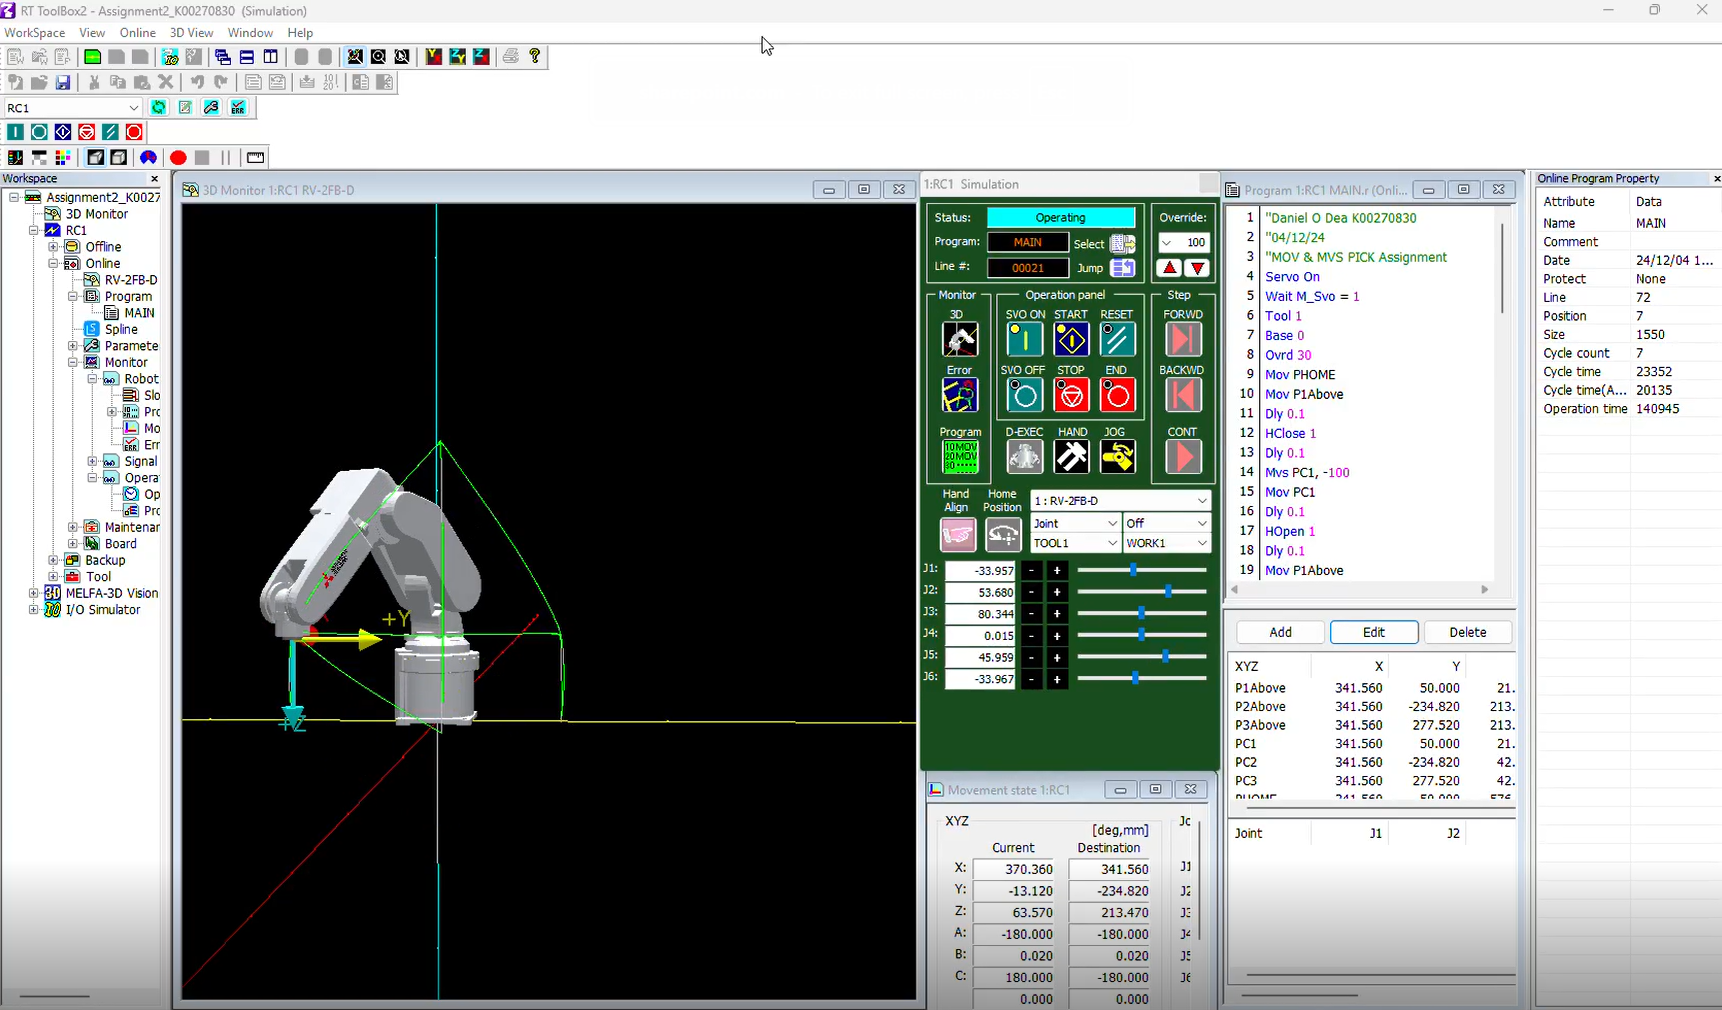Expand the MELFA-3D Vision tree node
This screenshot has height=1010, width=1722.
(34, 594)
